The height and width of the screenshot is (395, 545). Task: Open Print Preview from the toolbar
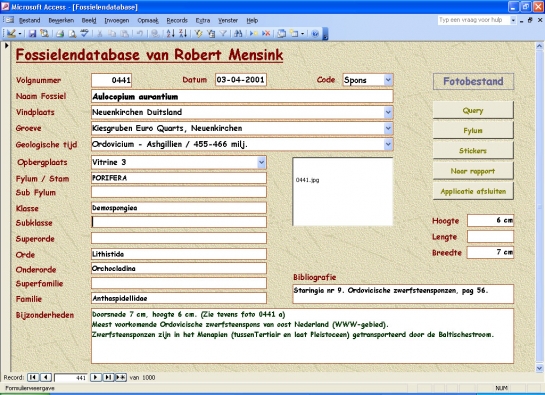coord(72,33)
